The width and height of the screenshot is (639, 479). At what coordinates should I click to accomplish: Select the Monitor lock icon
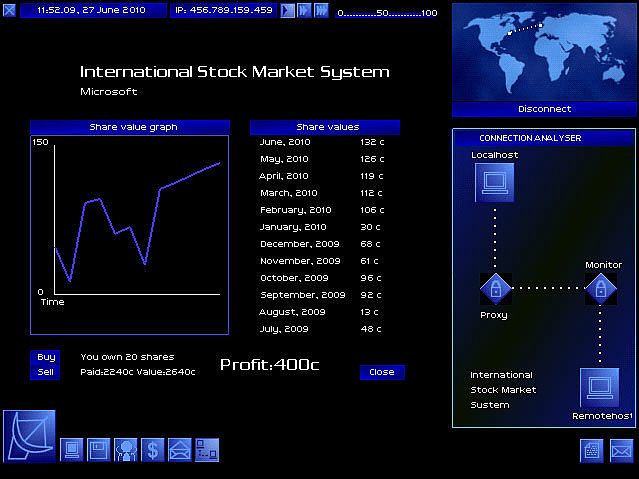601,289
